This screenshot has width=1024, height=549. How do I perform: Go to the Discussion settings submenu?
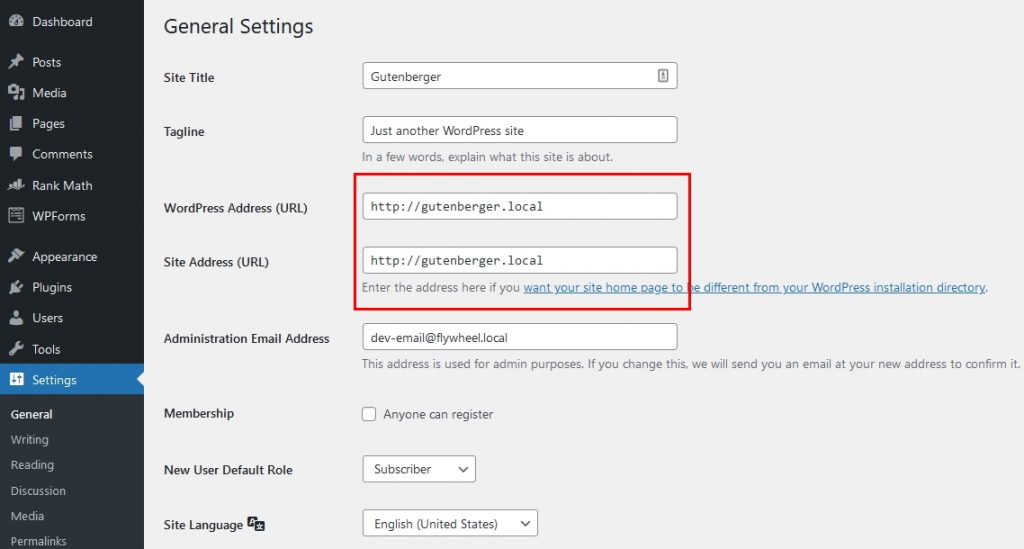38,491
